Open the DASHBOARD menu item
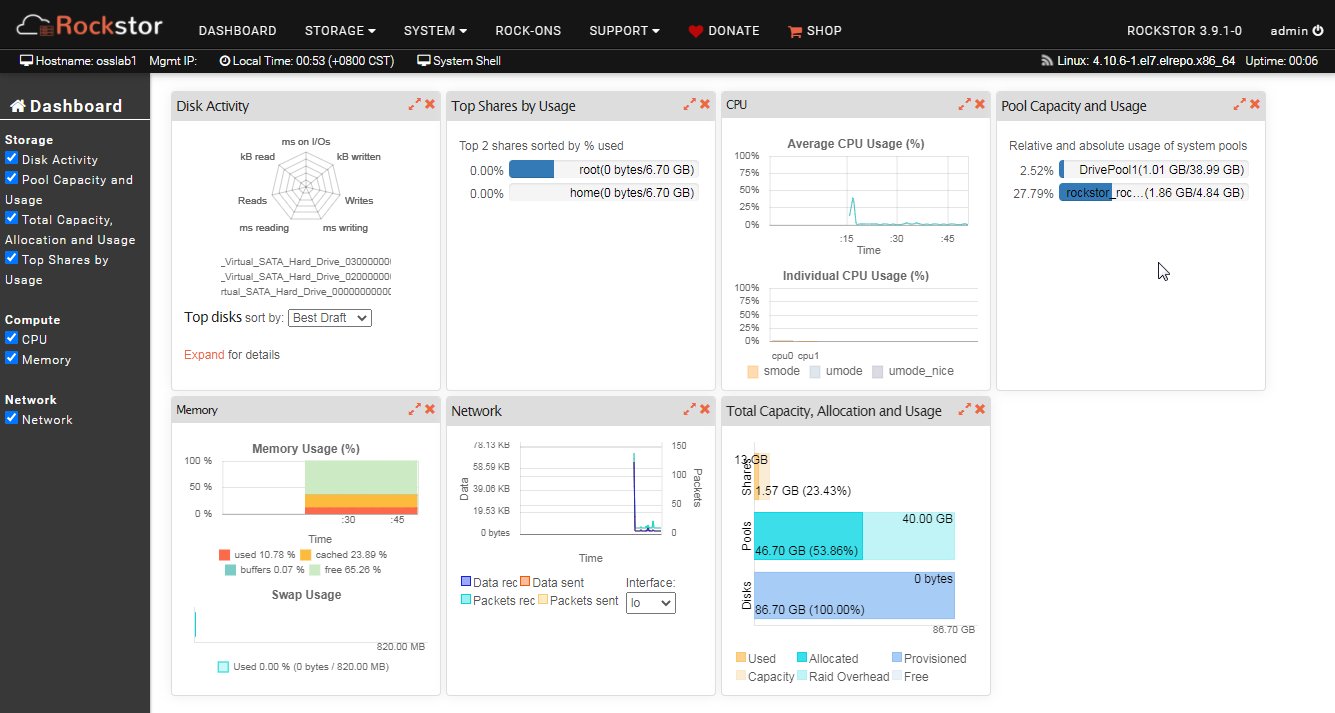 click(x=237, y=31)
